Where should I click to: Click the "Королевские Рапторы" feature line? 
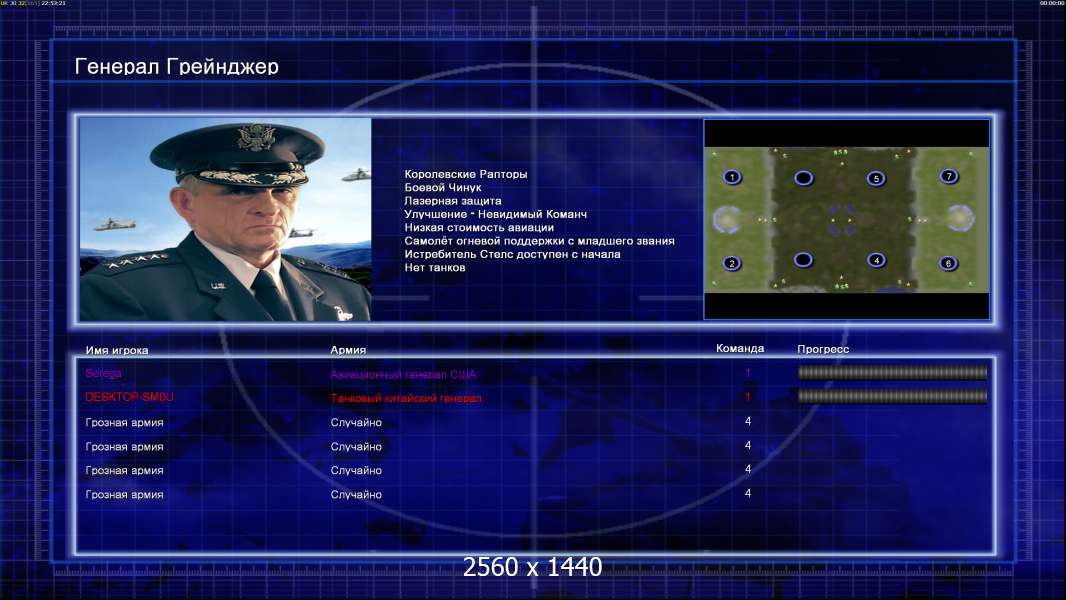click(466, 174)
